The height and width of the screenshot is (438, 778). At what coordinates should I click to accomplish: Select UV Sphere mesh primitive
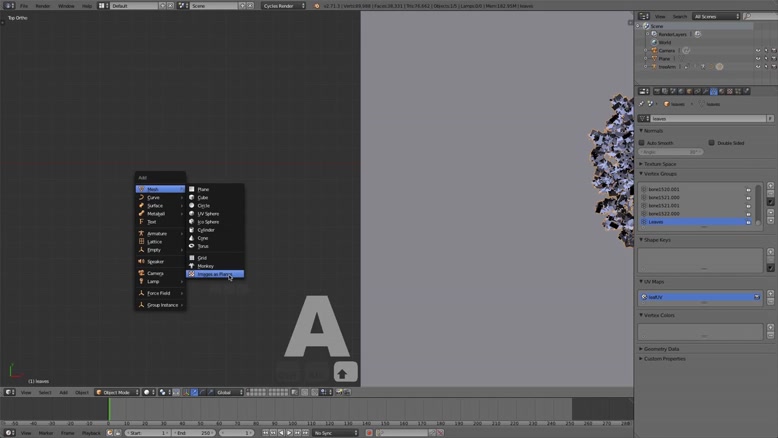[x=208, y=214]
